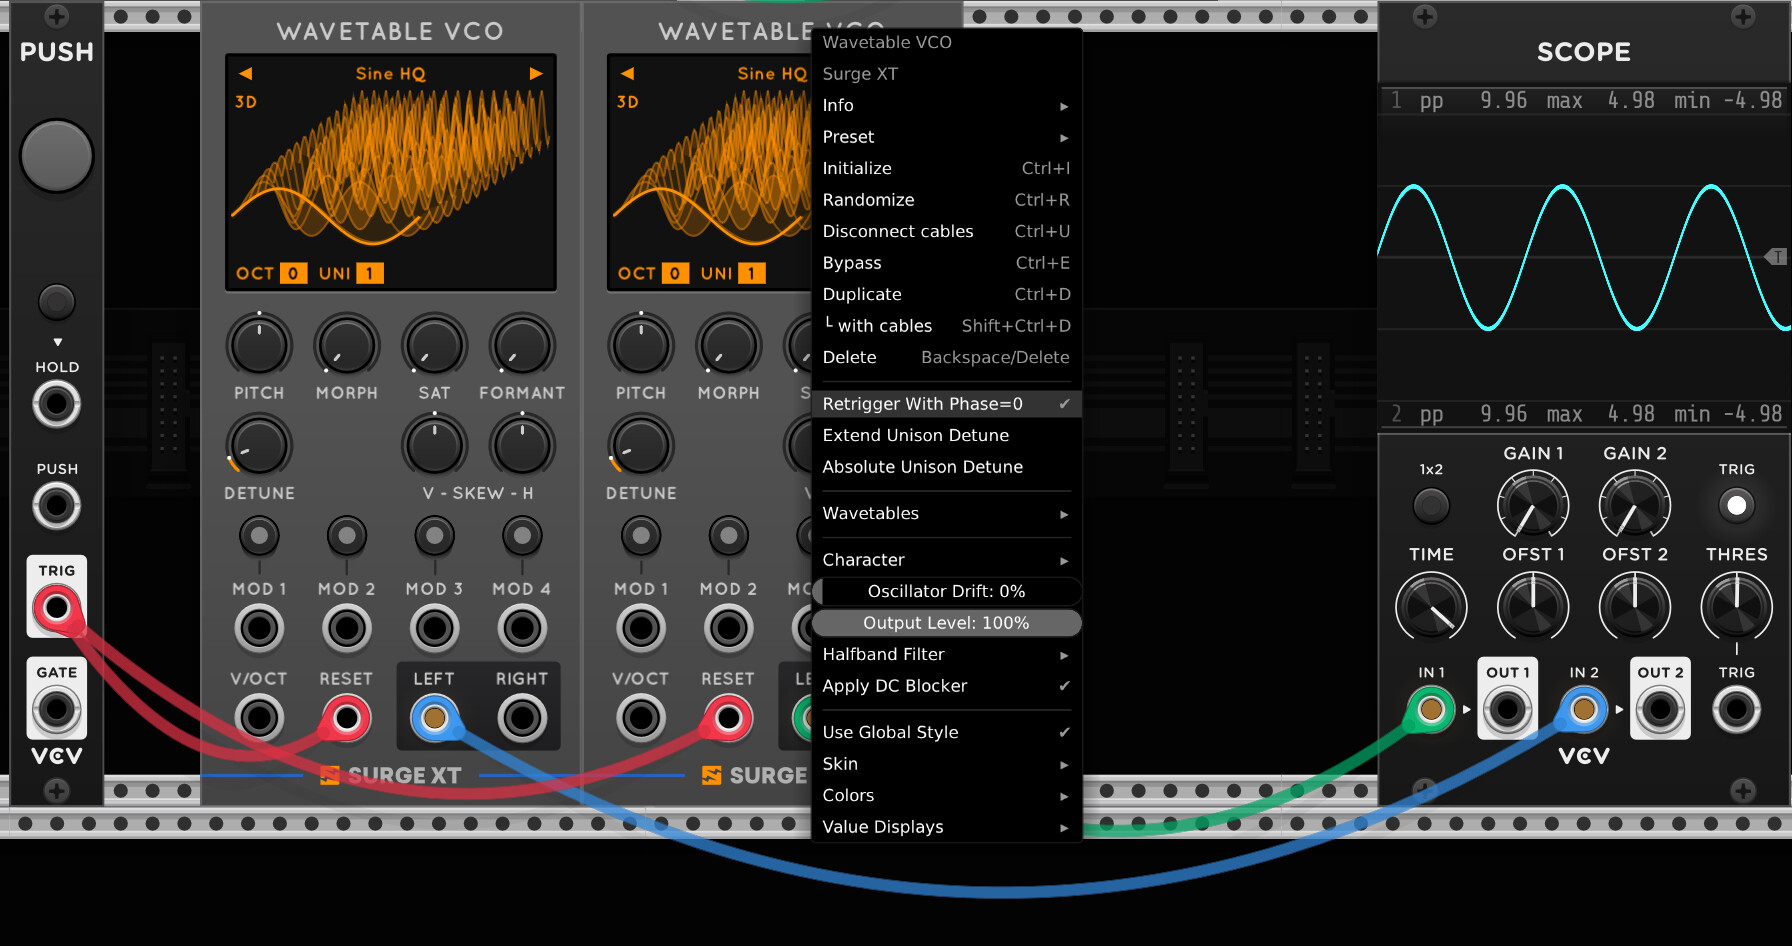Click the MOD 1 attenuator on first VCO
The width and height of the screenshot is (1792, 946).
coord(259,536)
